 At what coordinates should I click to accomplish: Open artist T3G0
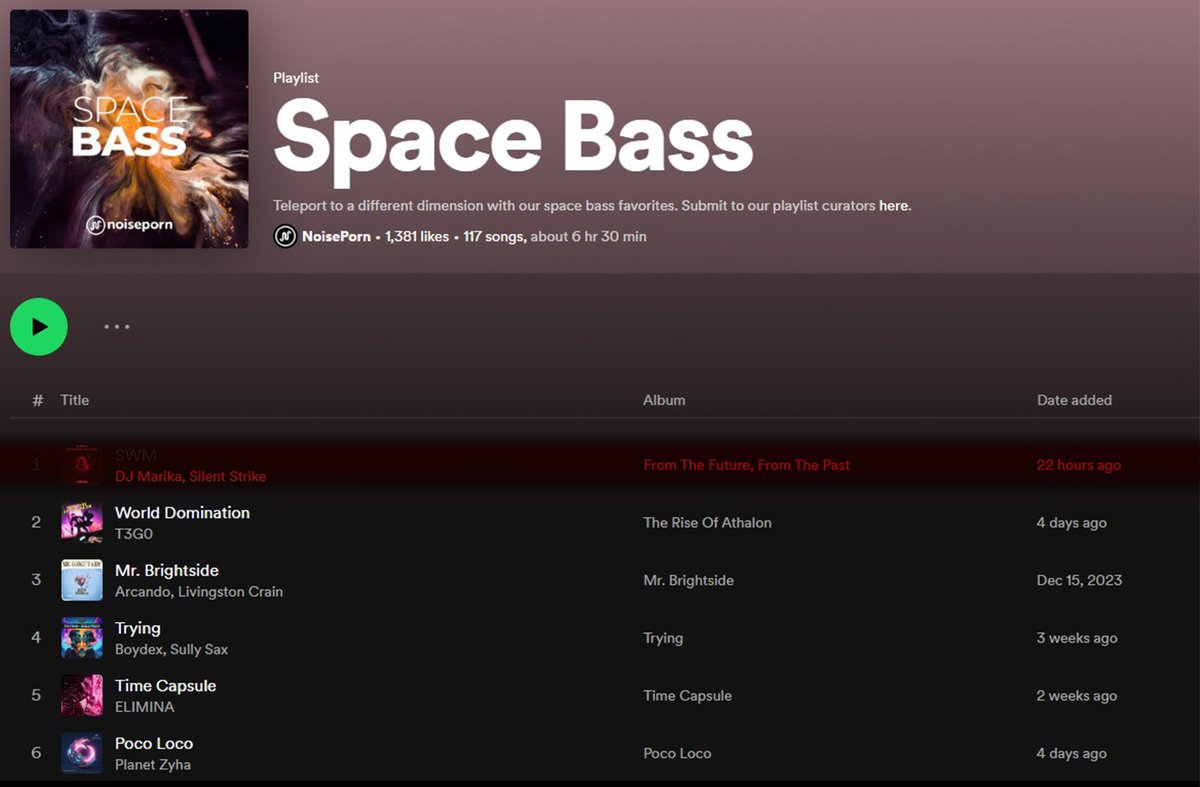134,534
